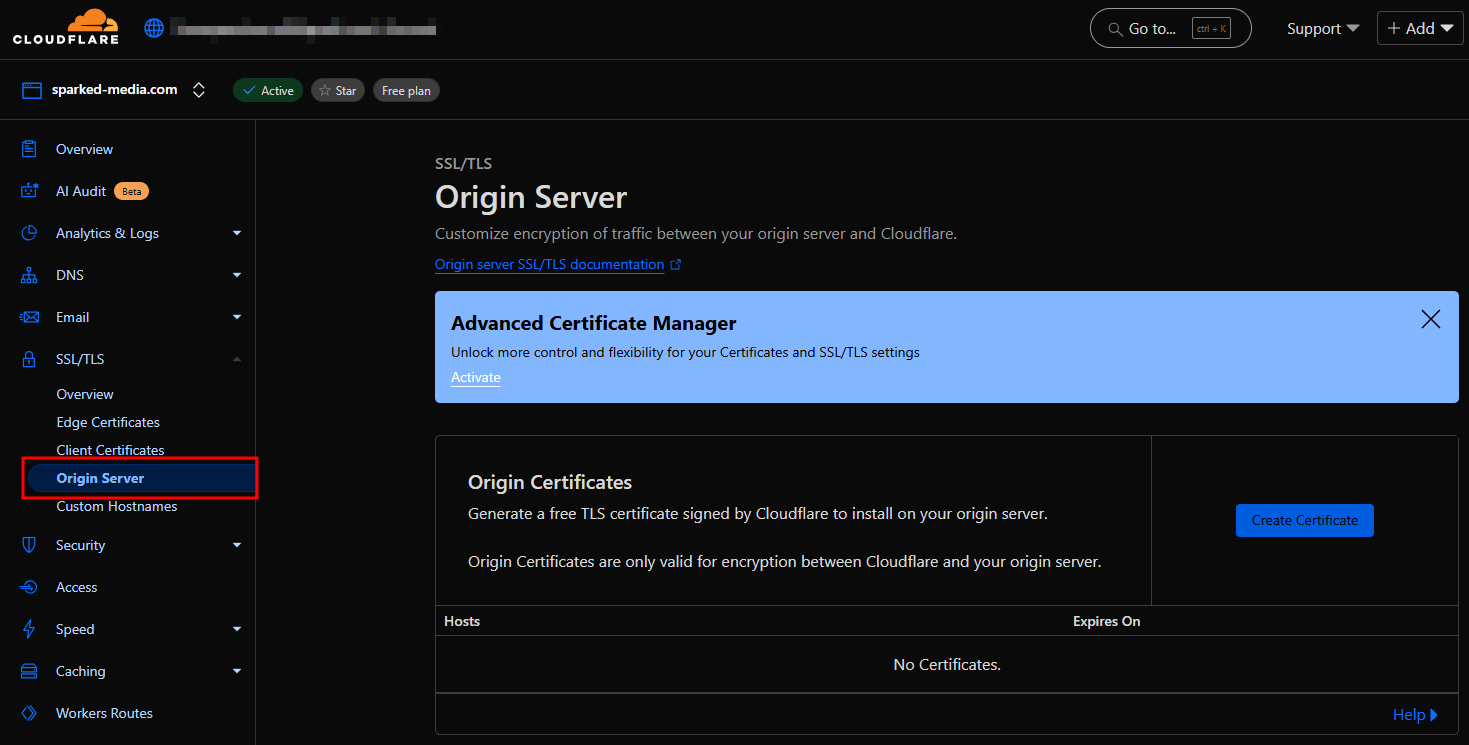Screen dimensions: 1469x745
Task: Click the Cloudflare logo
Action: pos(66,27)
